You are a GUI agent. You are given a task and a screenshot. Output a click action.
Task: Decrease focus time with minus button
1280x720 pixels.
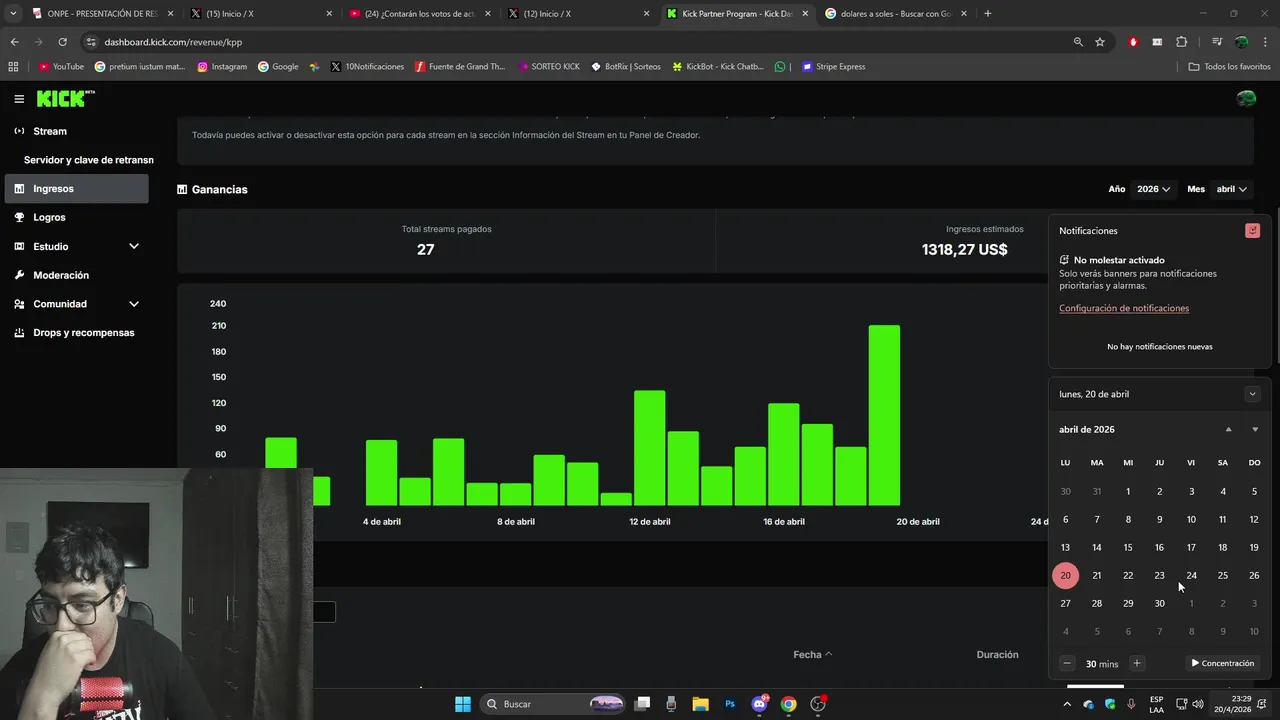click(1067, 663)
